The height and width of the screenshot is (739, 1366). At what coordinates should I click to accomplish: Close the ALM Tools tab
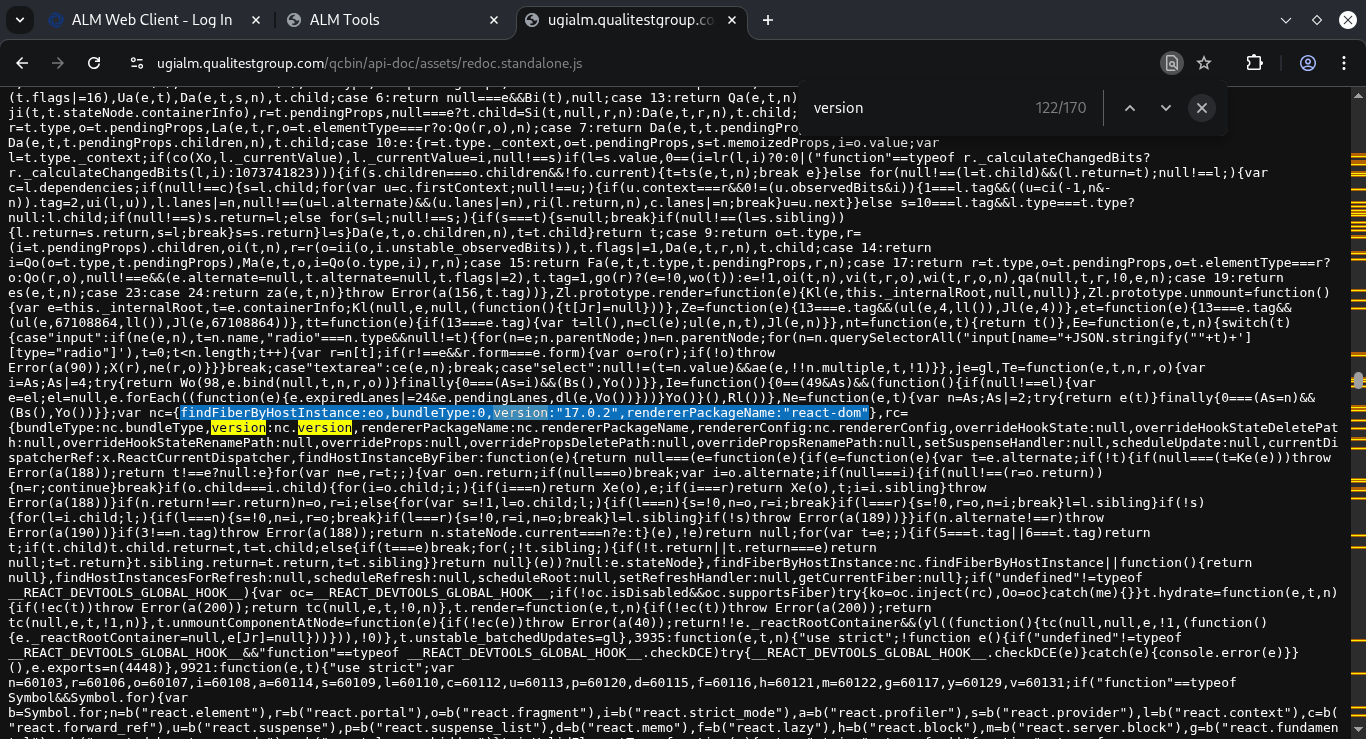pos(494,20)
